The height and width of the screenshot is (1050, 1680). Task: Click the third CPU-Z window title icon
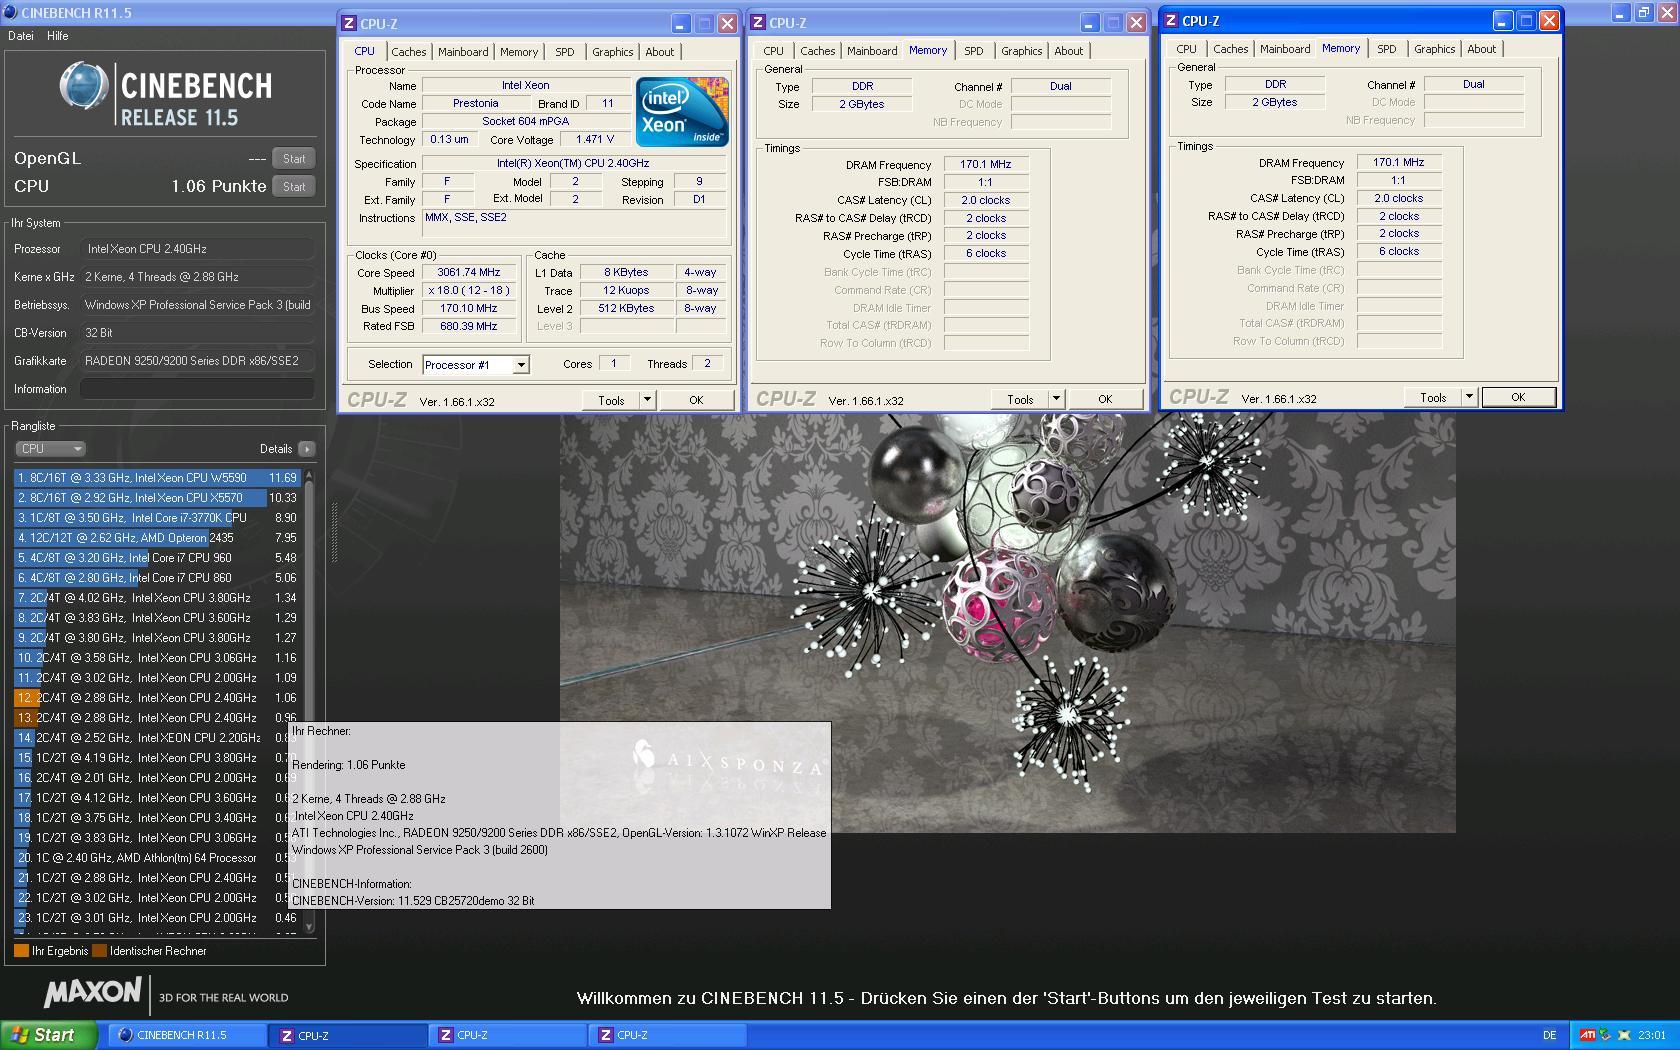tap(1171, 20)
